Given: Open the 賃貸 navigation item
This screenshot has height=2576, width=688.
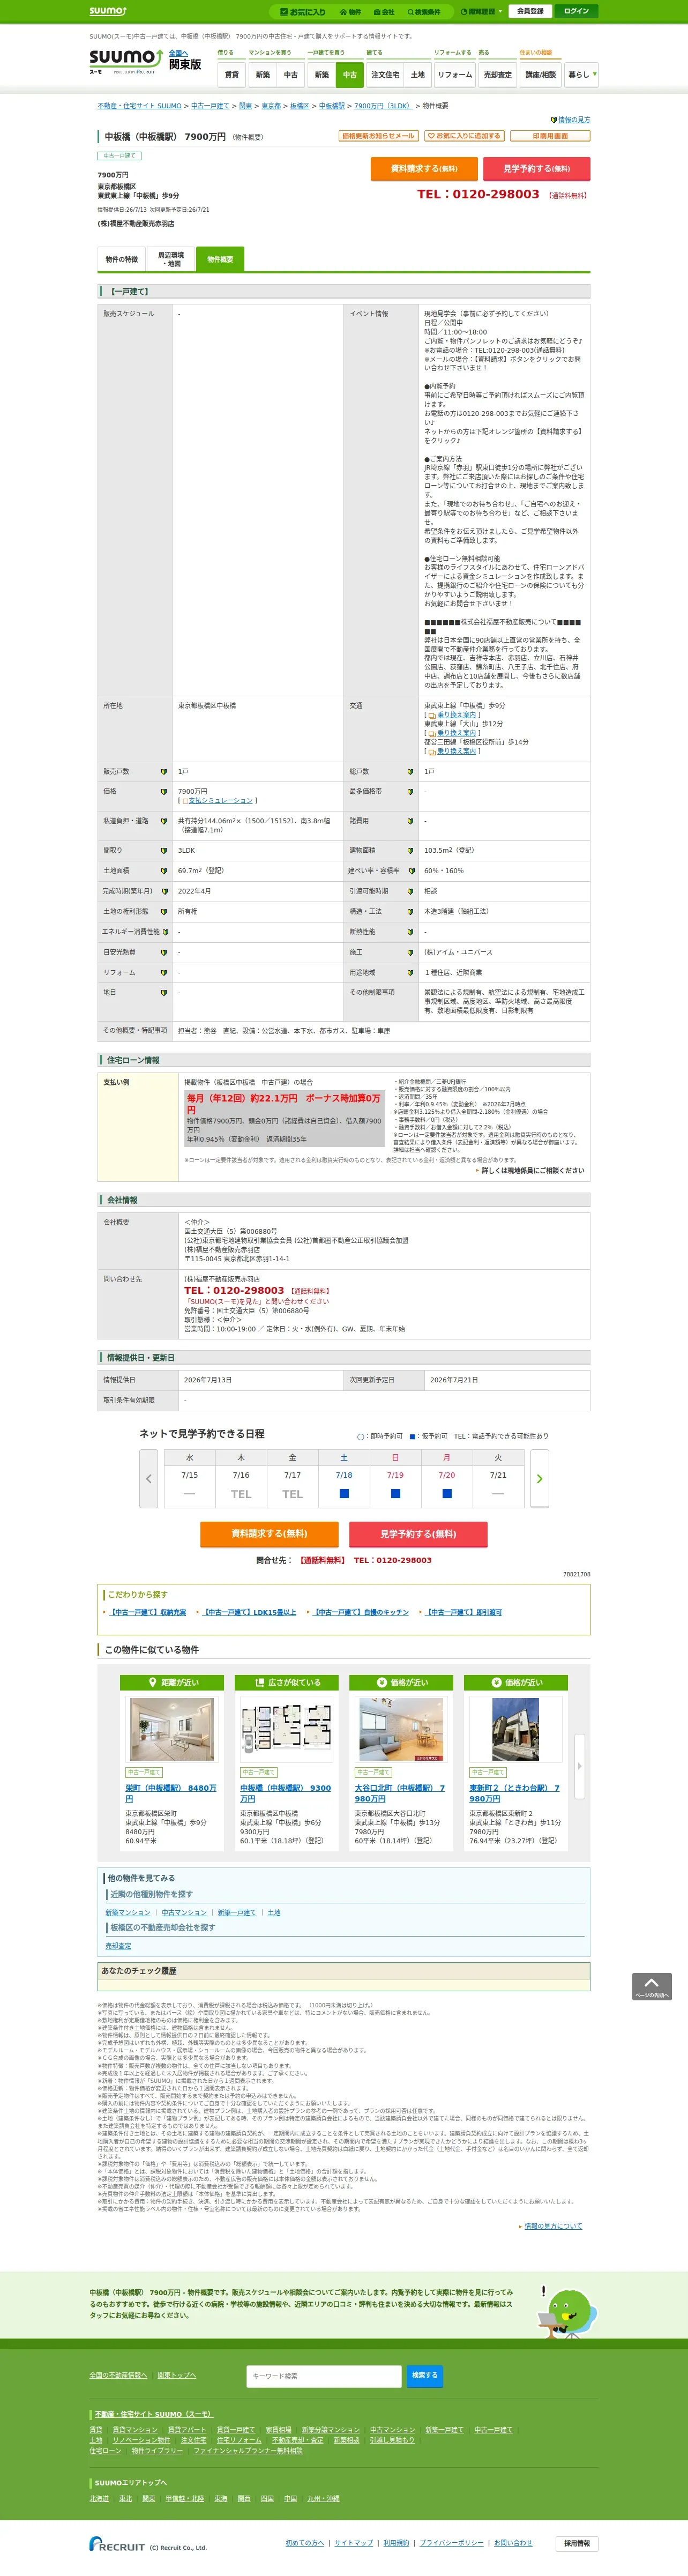Looking at the screenshot, I should [232, 75].
